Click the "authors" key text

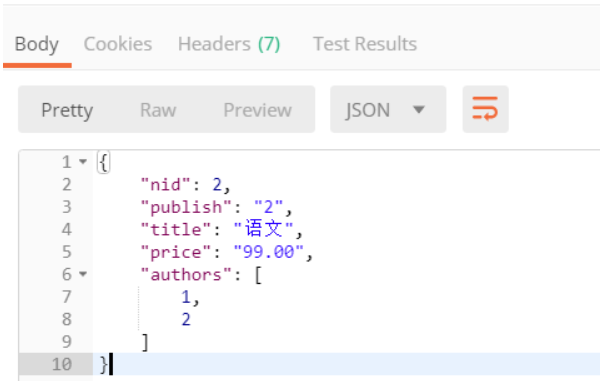186,275
